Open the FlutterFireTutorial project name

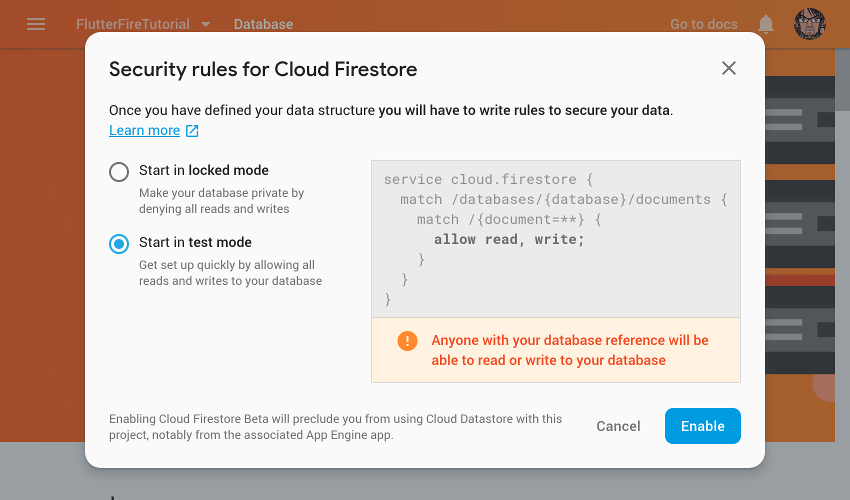(133, 24)
